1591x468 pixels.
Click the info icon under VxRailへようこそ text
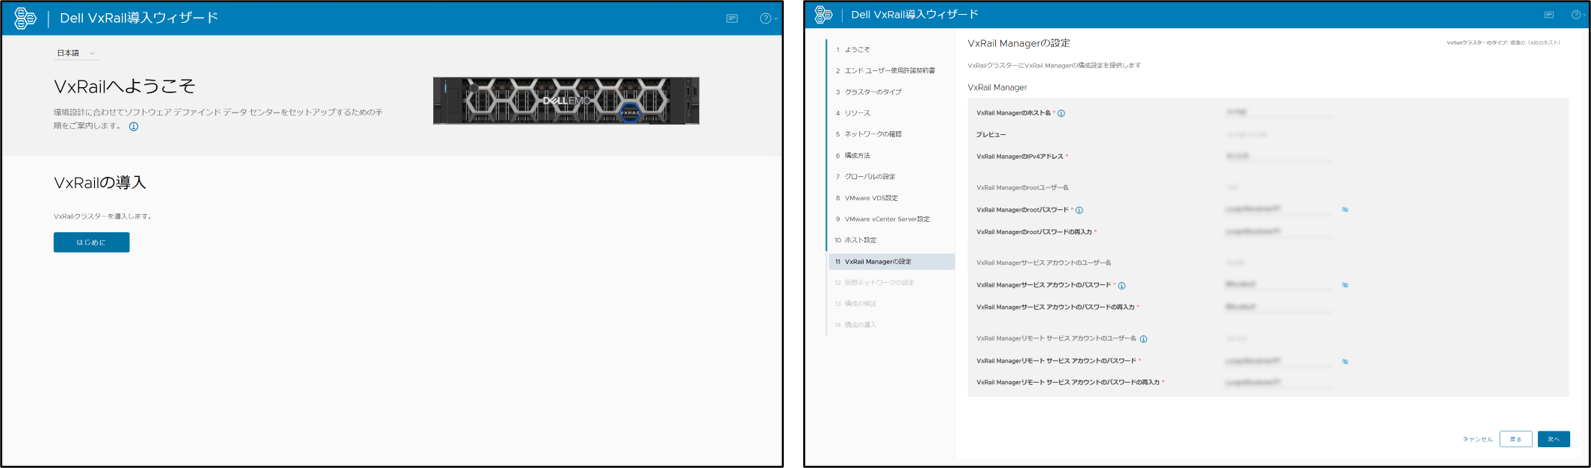(133, 127)
